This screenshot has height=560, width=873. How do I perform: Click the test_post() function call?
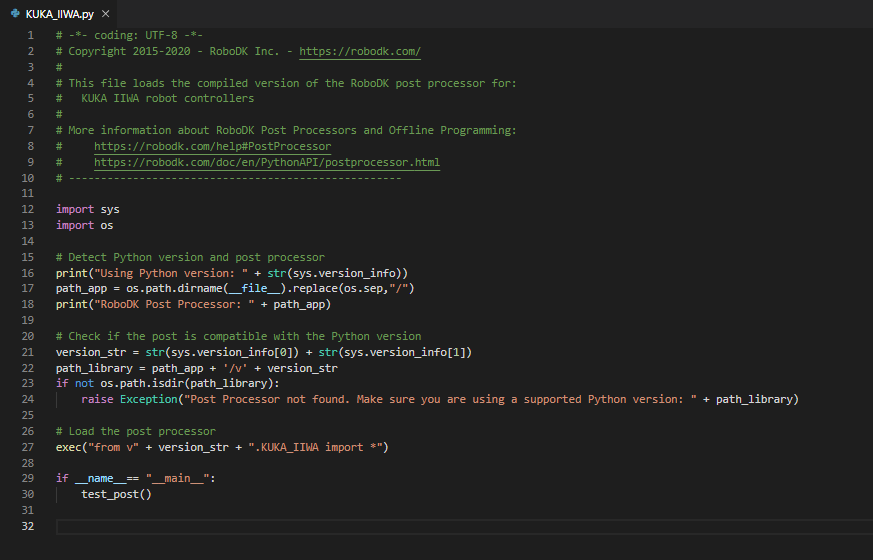[x=116, y=494]
